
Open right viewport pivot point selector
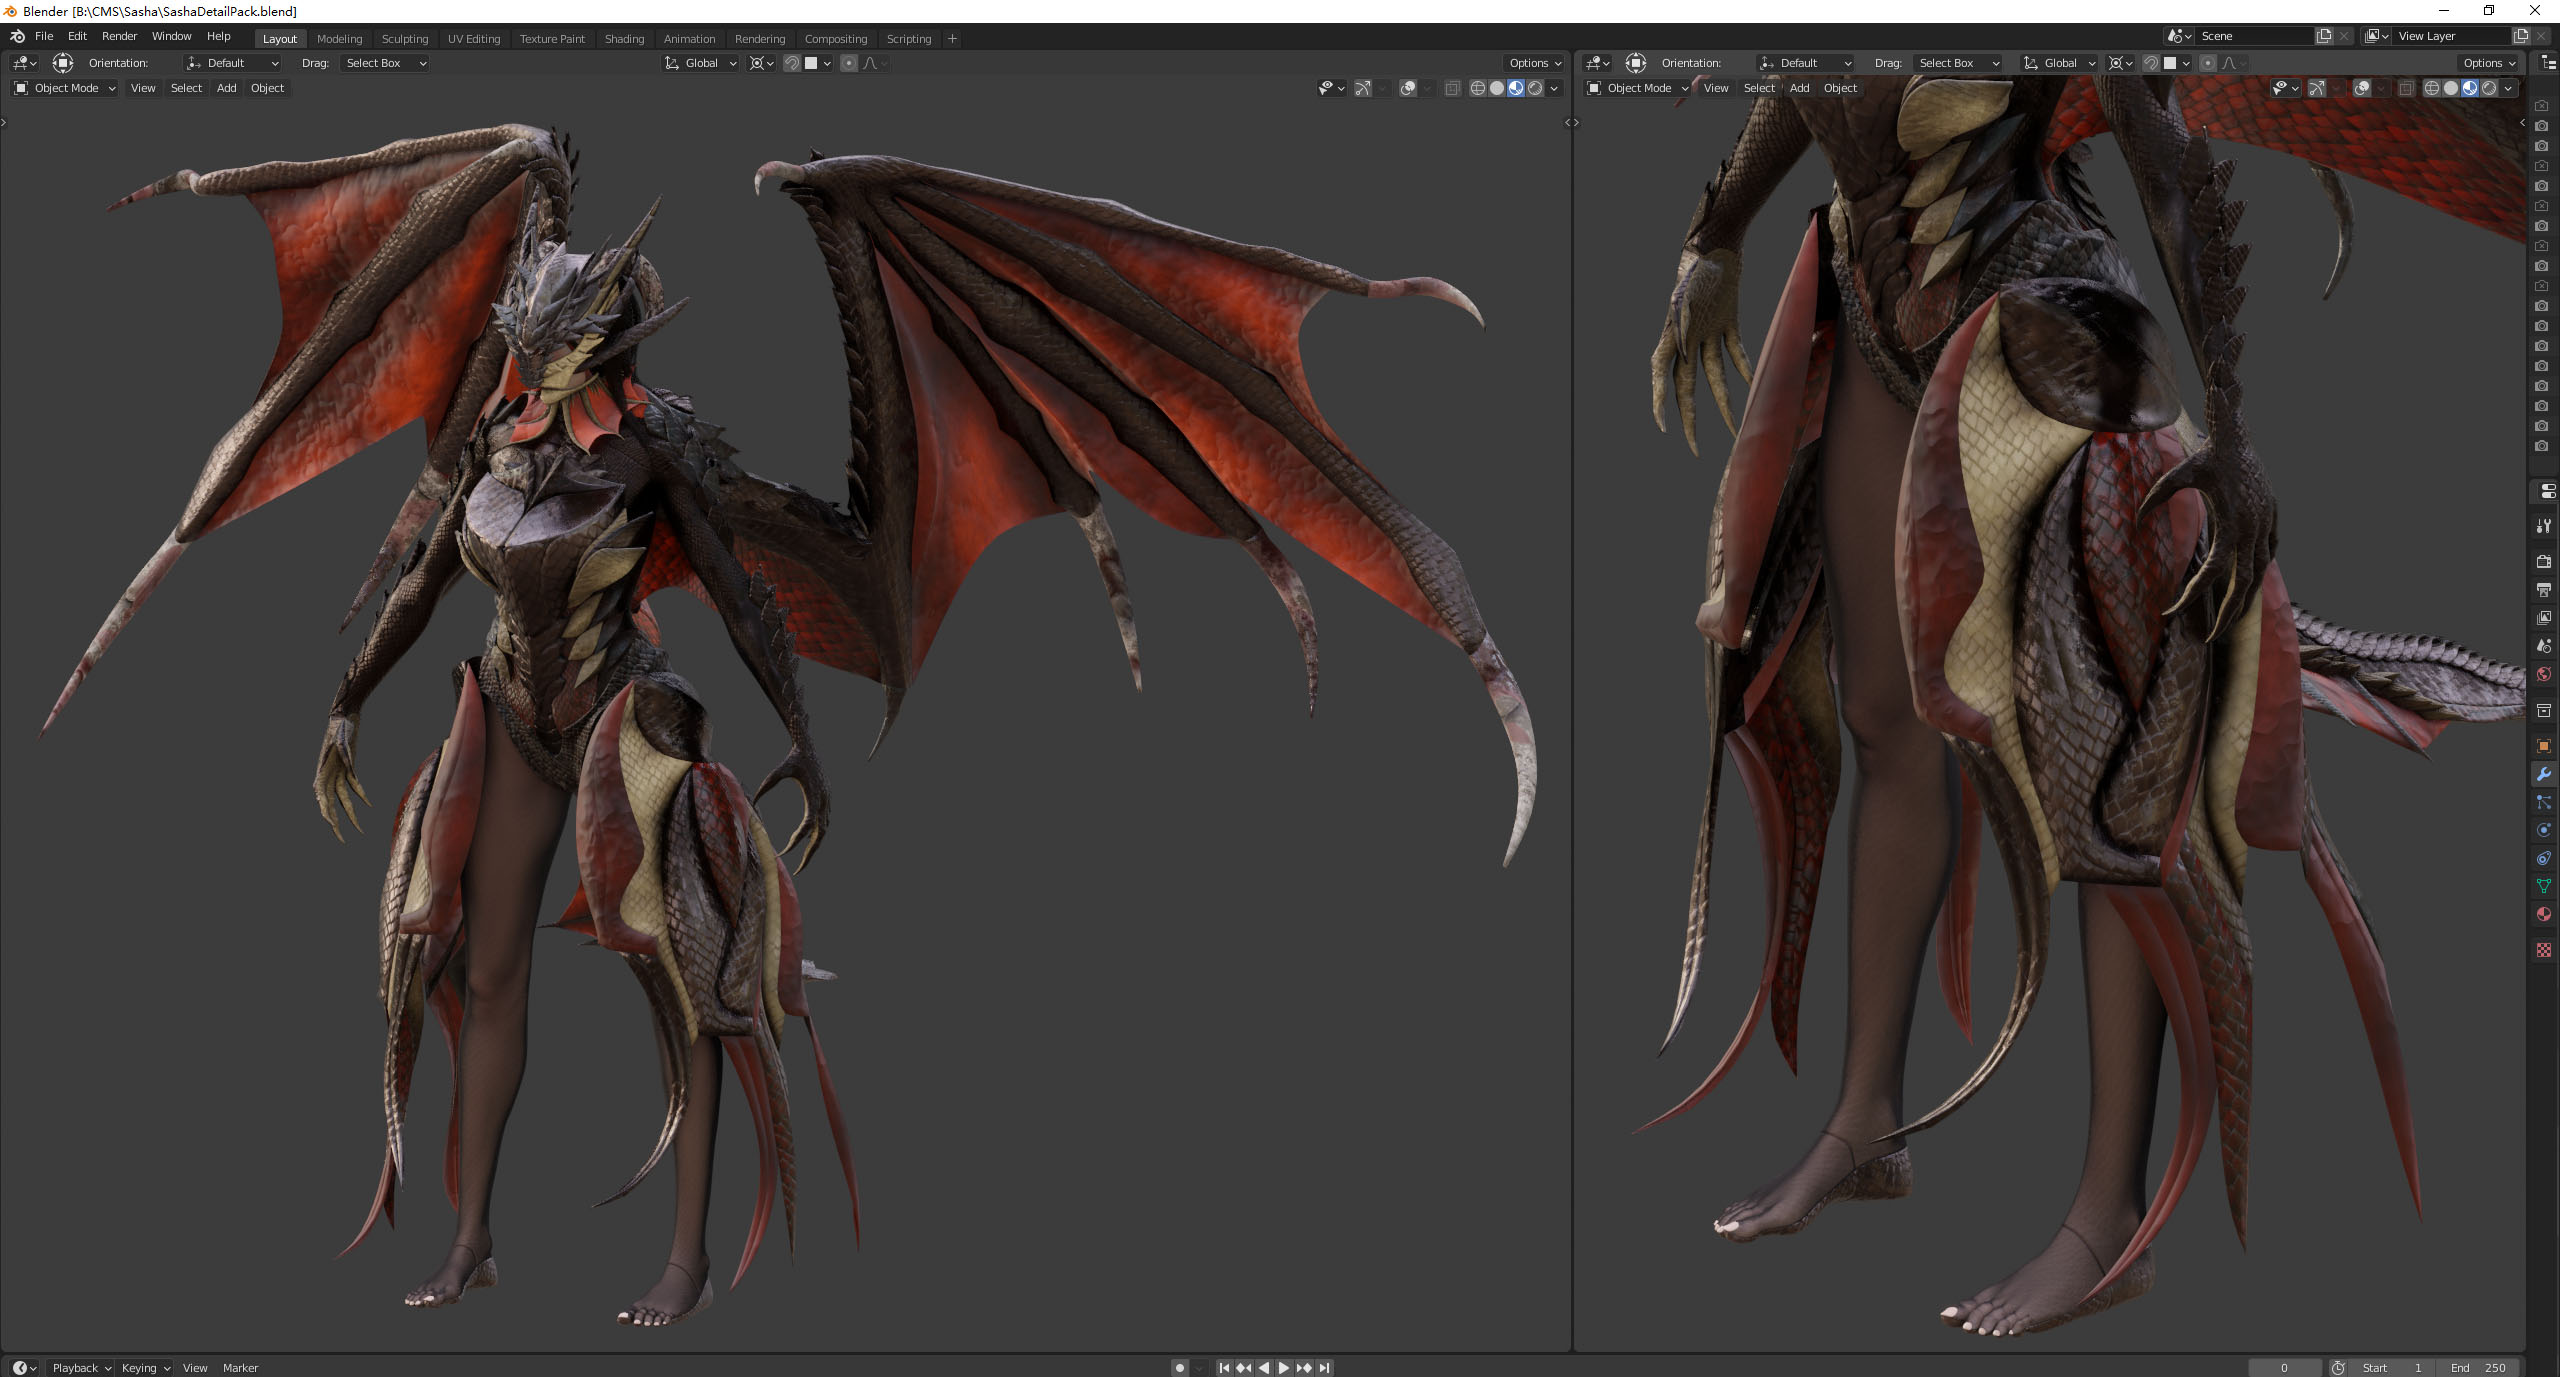coord(2120,63)
